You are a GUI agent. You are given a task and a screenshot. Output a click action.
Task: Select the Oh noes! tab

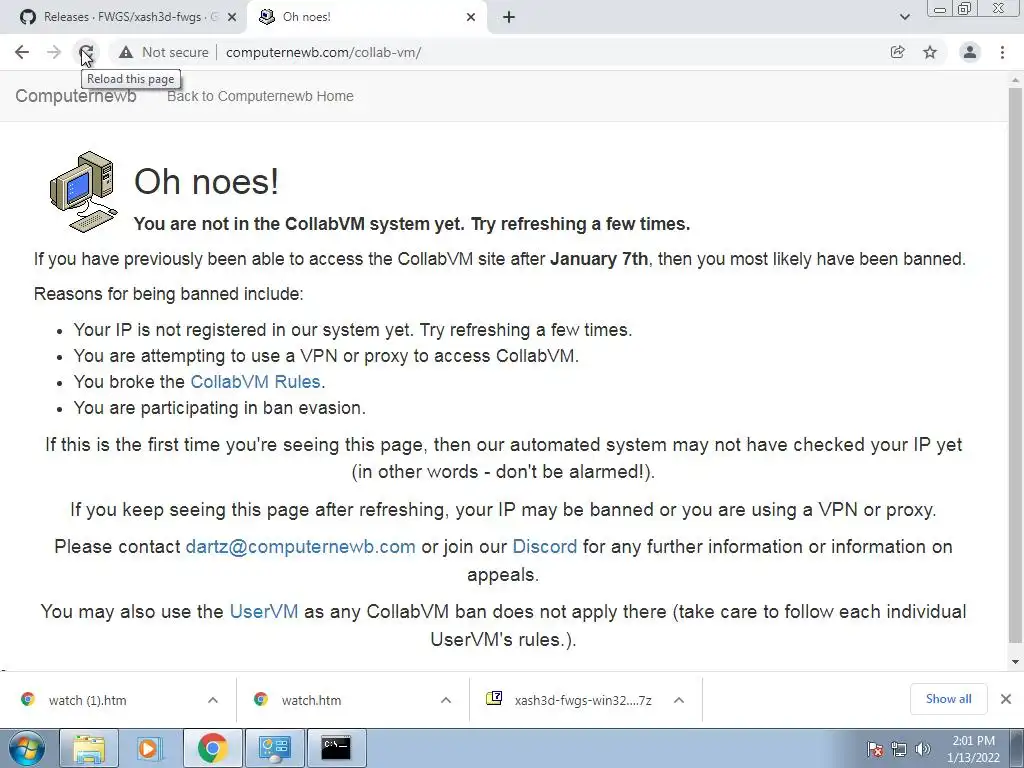click(366, 17)
